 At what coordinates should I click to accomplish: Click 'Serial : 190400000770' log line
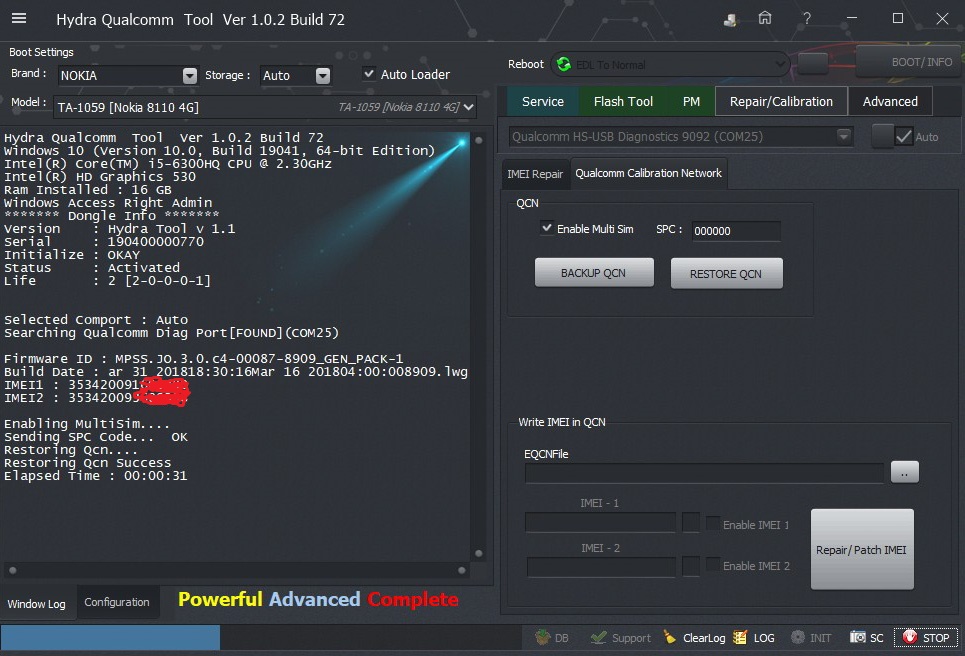(x=103, y=242)
